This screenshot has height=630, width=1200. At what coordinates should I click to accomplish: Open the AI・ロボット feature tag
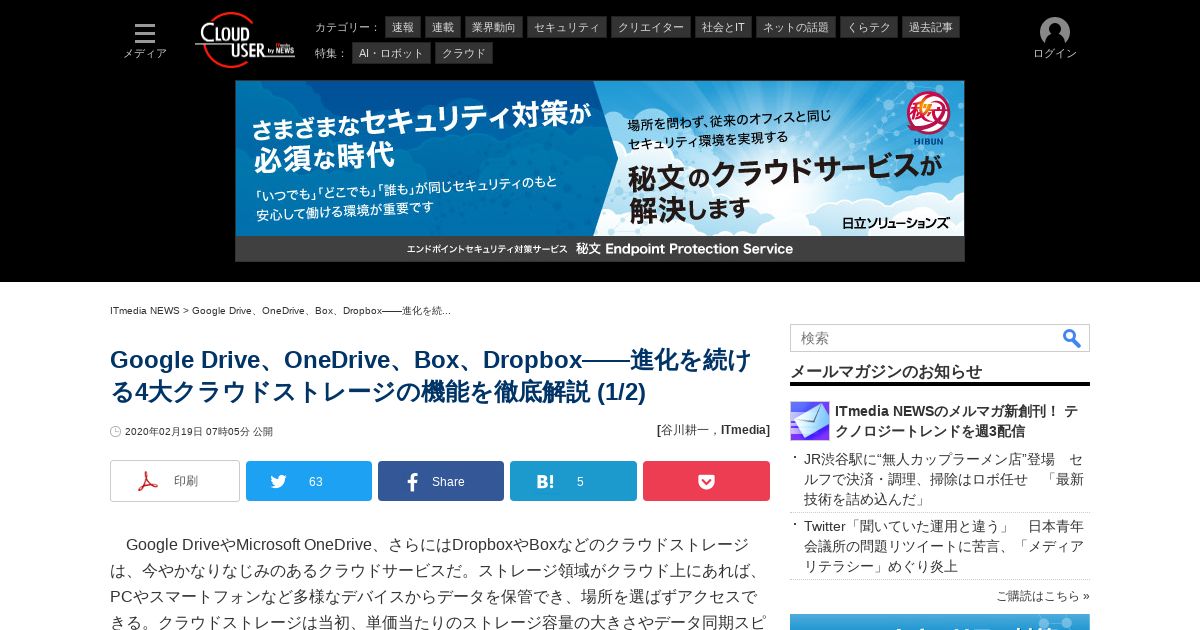tap(391, 53)
